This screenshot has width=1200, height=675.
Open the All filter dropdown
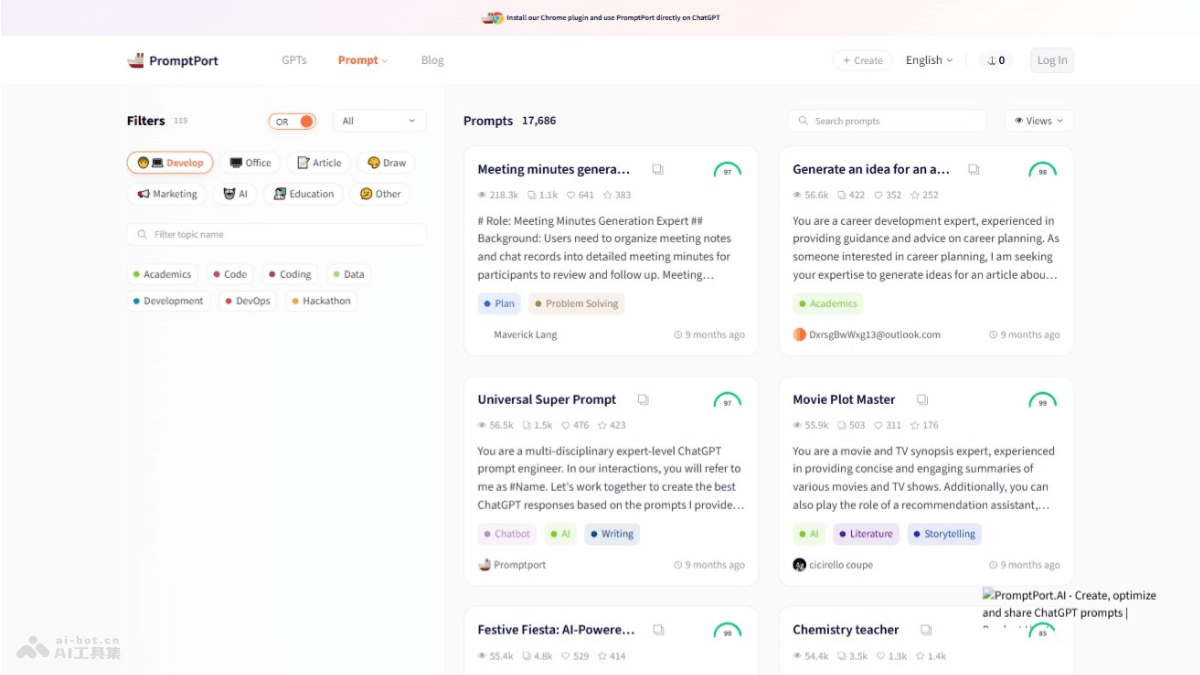click(x=378, y=120)
